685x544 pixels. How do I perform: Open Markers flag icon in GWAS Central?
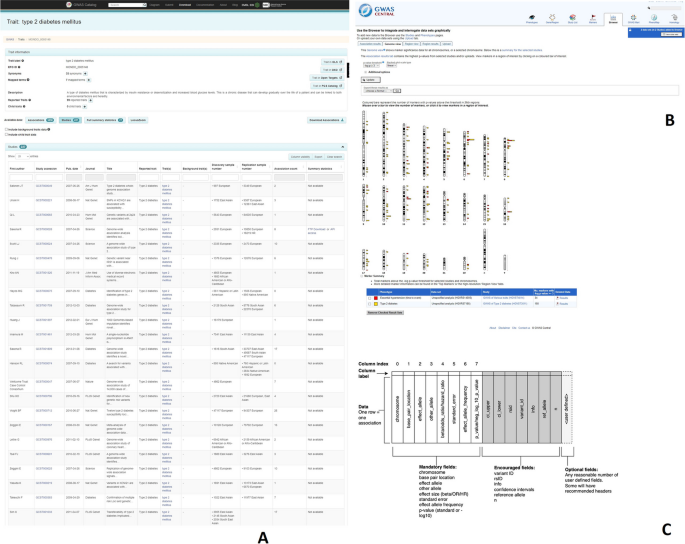coord(593,18)
